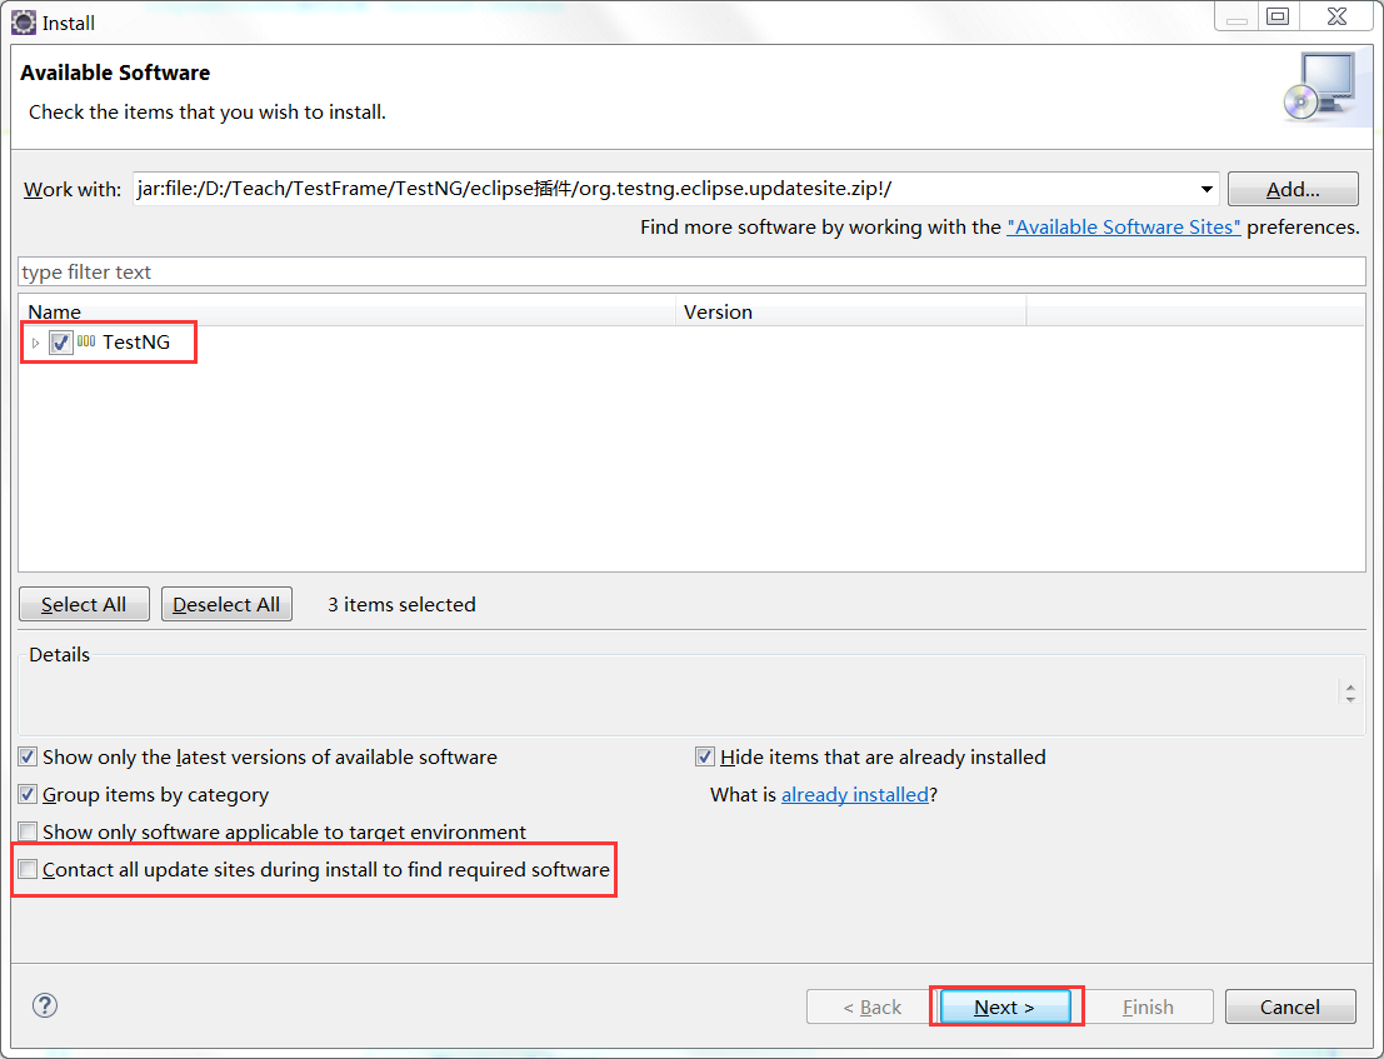Open the Work with dropdown arrow
The width and height of the screenshot is (1384, 1059).
[x=1206, y=189]
